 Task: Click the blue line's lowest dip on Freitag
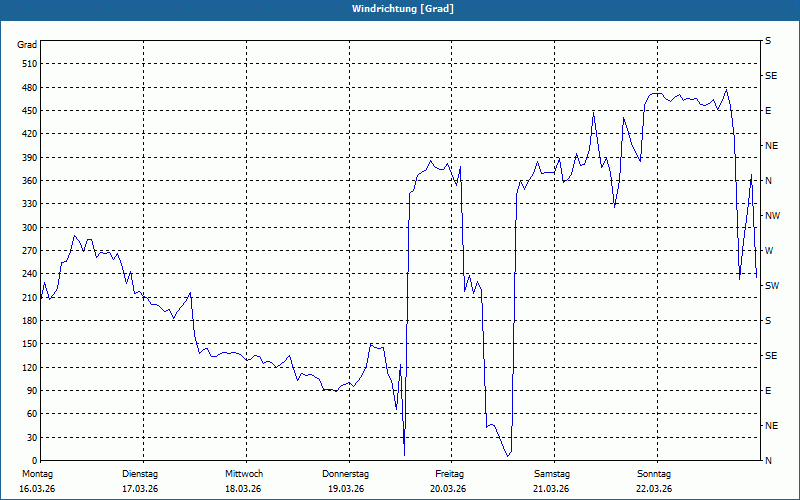click(x=508, y=455)
